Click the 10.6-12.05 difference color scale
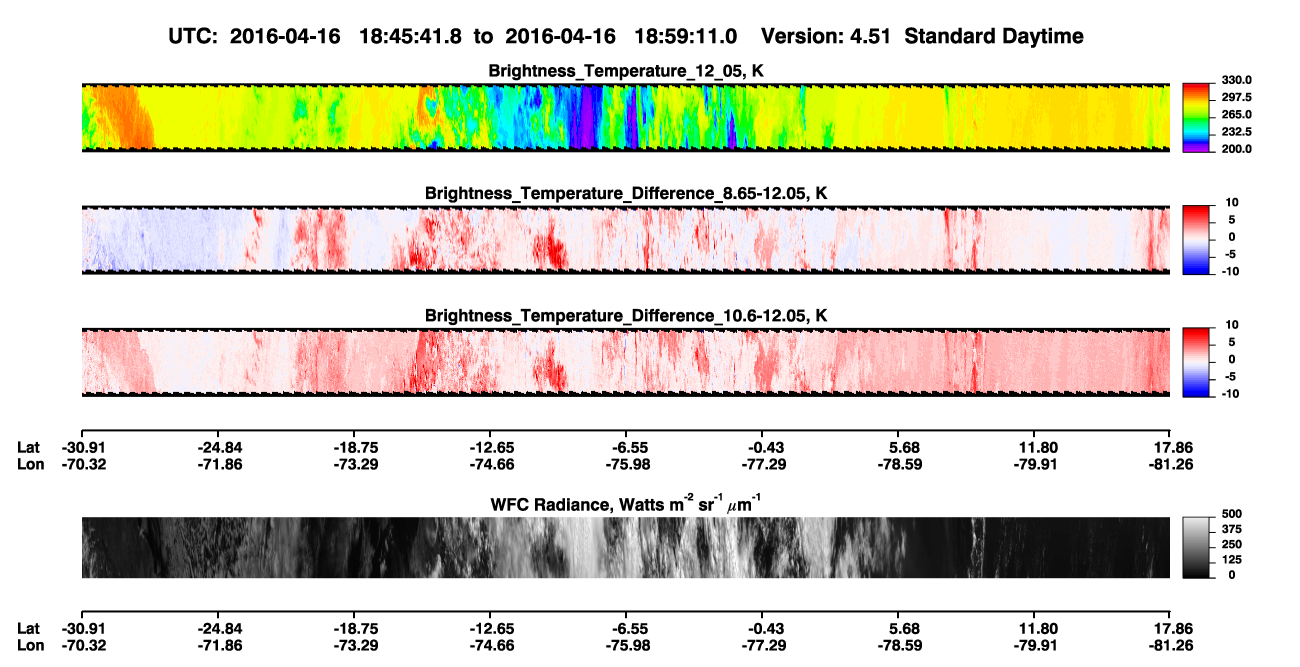 [x=1195, y=361]
